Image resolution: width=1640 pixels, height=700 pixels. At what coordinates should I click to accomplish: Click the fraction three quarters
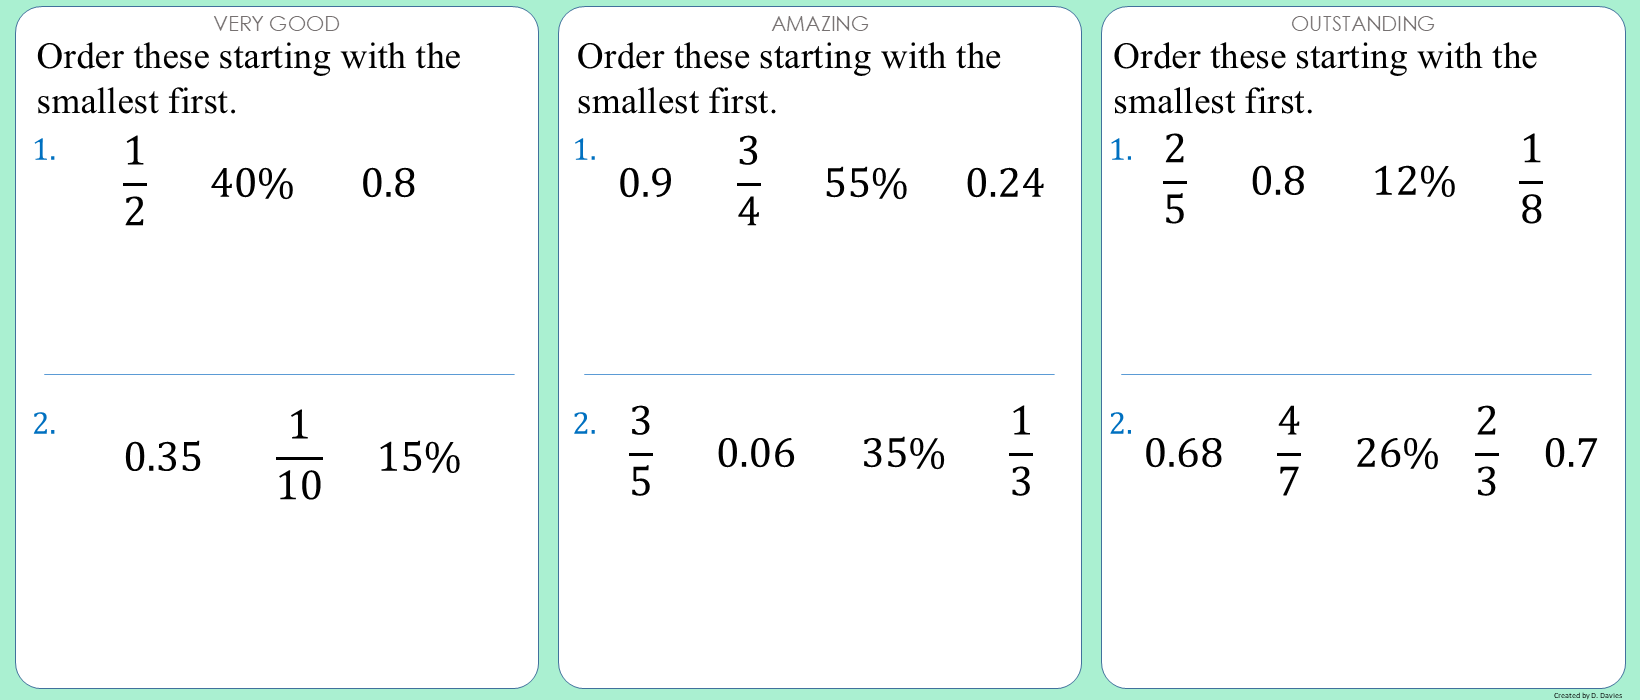point(748,182)
